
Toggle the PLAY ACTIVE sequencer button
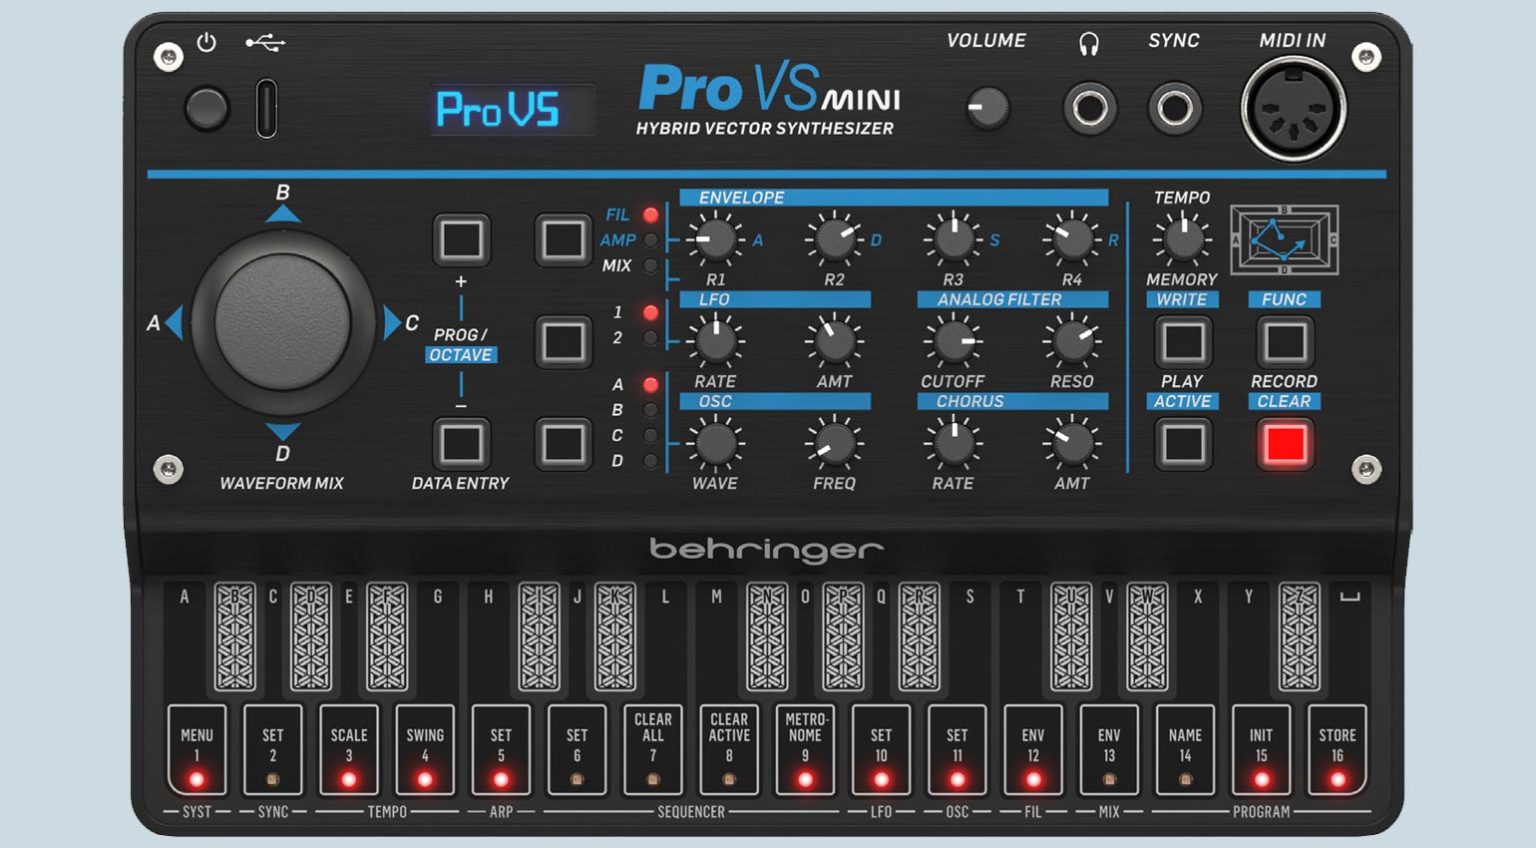[x=1184, y=443]
